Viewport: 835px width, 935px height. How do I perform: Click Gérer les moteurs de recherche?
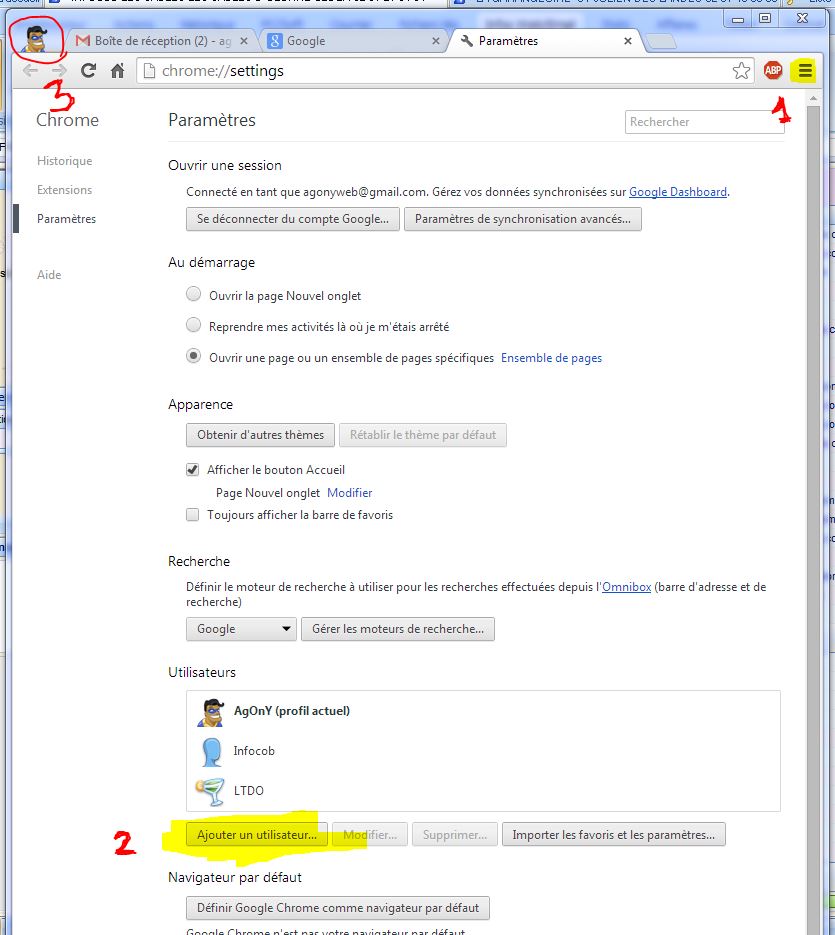pos(398,629)
